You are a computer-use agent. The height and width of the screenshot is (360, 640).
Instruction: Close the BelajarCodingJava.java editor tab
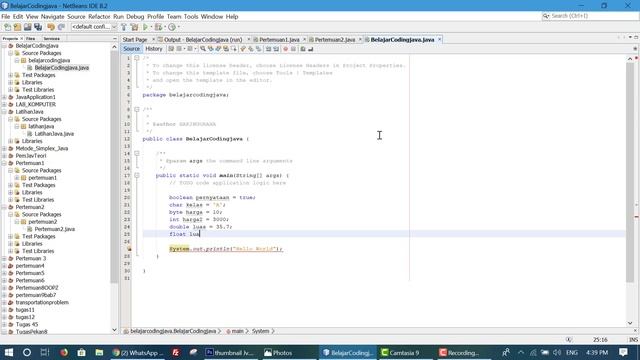440,40
